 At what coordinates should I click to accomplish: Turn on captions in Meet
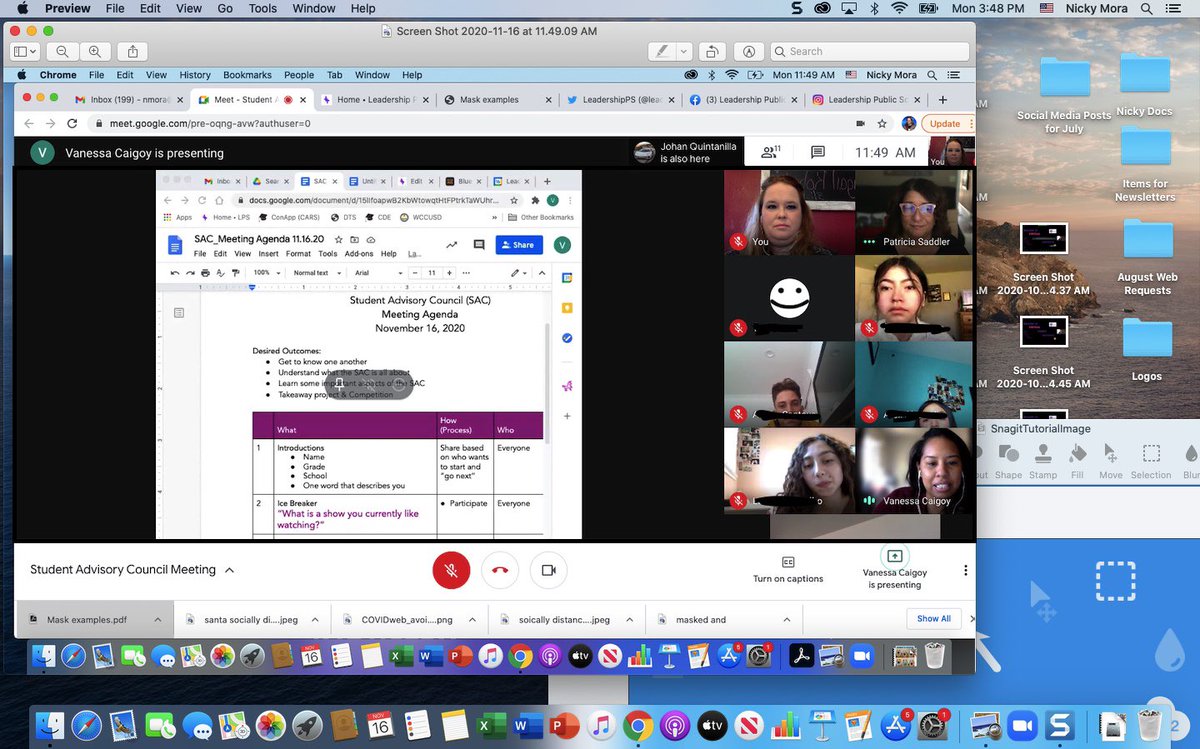(x=788, y=570)
